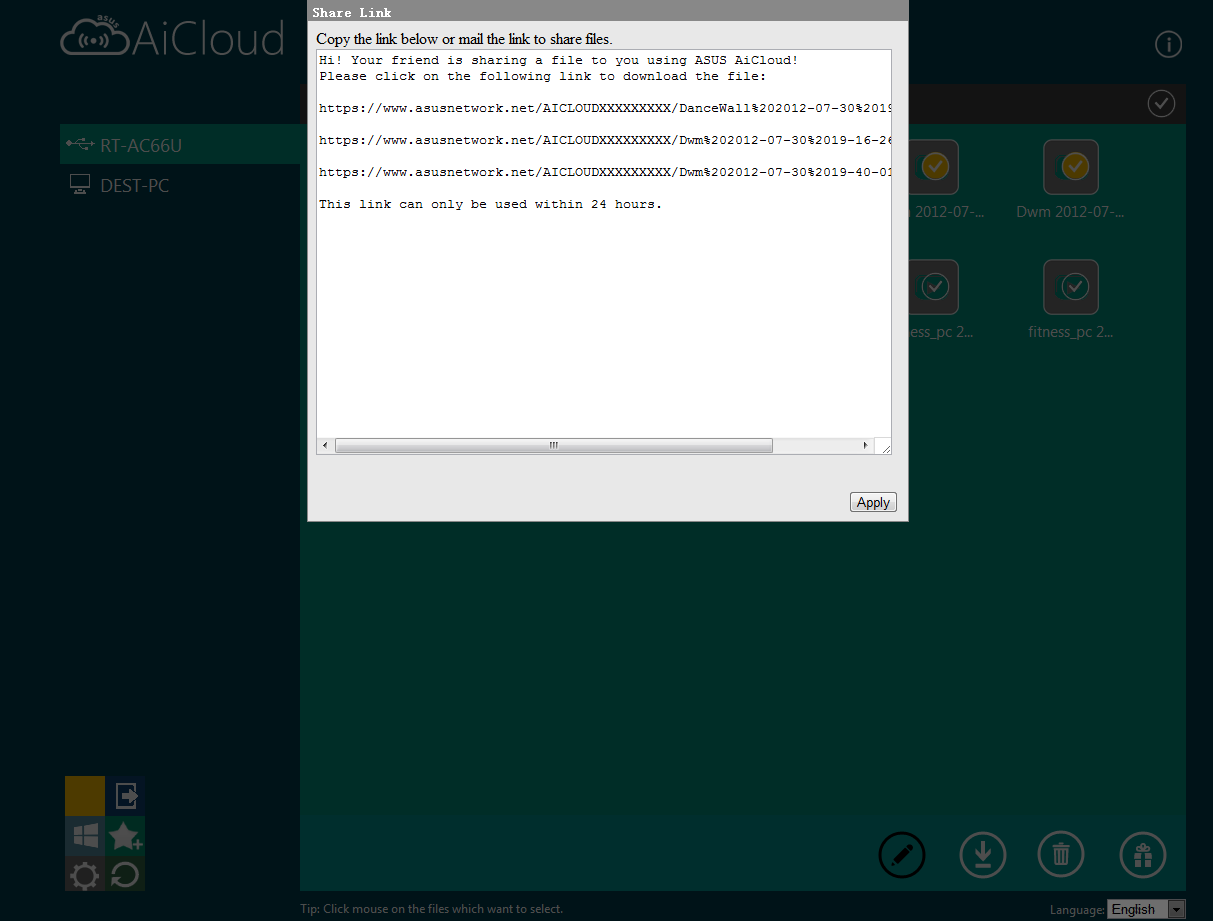
Task: Click the fully visible 'fitness_pc 2...' file name label
Action: pos(1070,332)
